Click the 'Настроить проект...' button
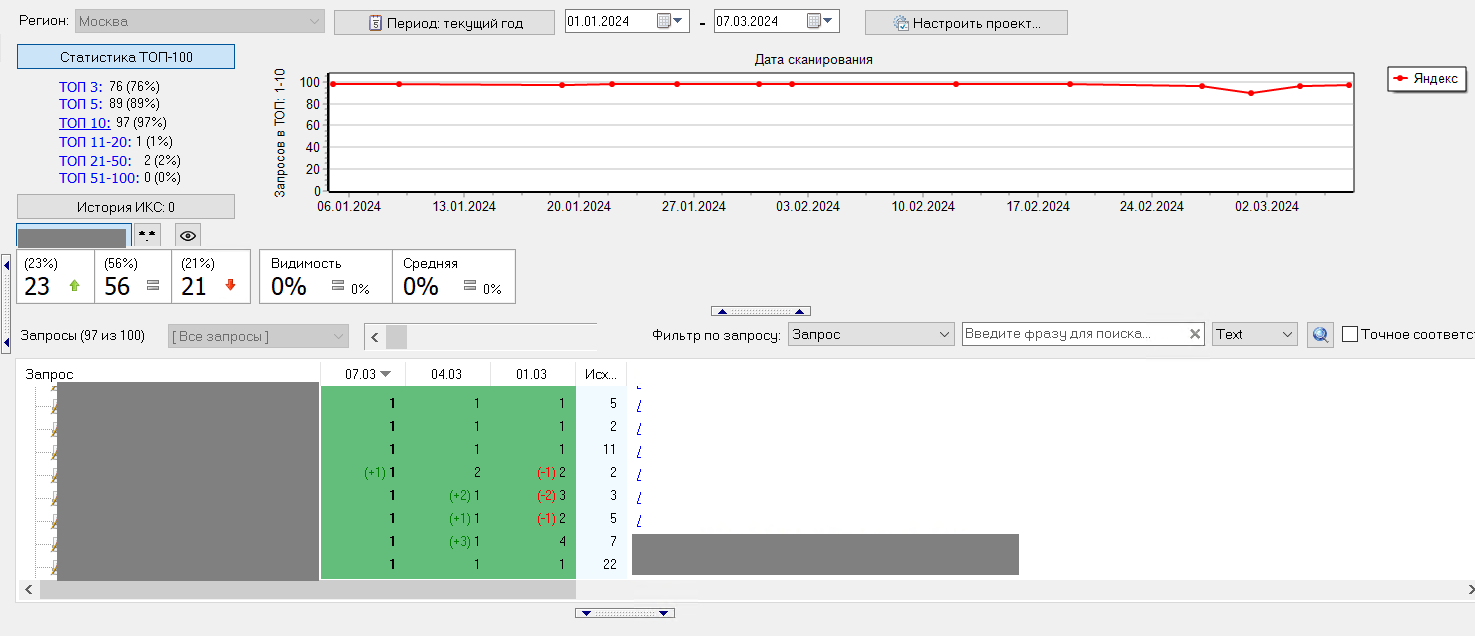 pos(965,23)
